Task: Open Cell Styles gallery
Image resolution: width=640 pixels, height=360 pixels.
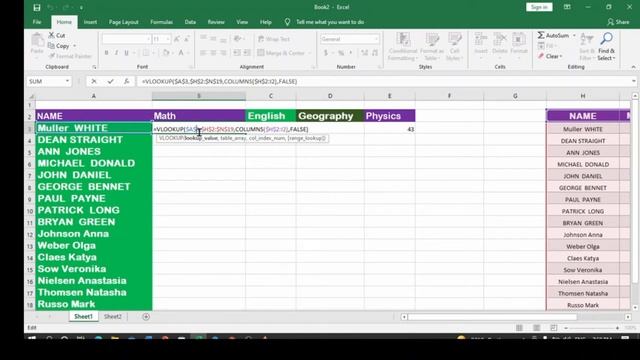Action: pos(454,47)
